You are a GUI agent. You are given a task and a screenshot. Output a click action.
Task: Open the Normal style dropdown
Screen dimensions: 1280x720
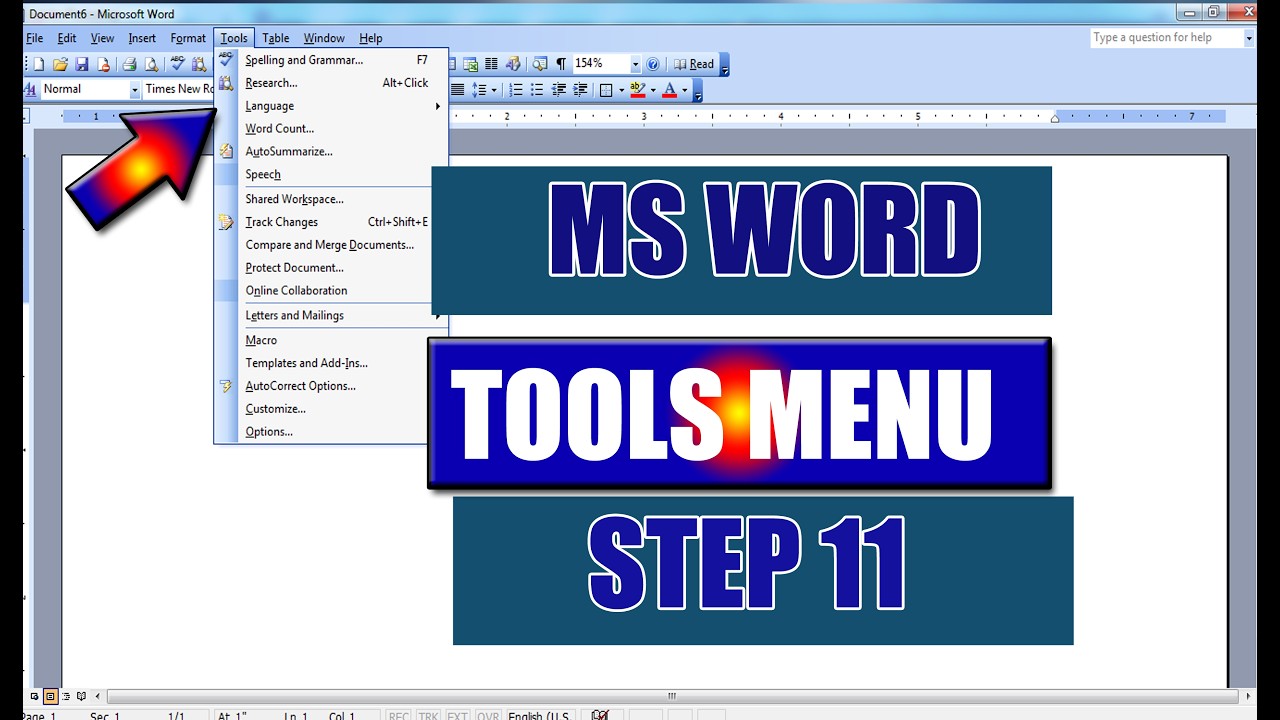pyautogui.click(x=135, y=89)
